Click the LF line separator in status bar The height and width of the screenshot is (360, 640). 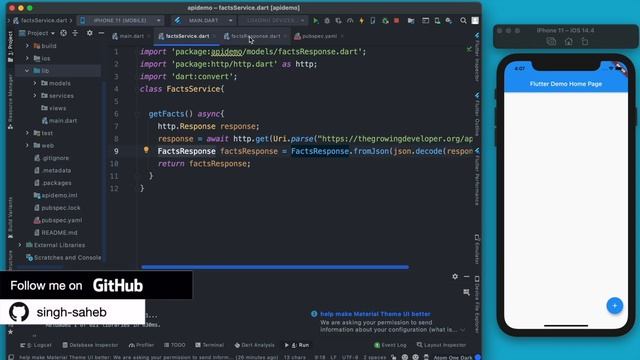(333, 357)
